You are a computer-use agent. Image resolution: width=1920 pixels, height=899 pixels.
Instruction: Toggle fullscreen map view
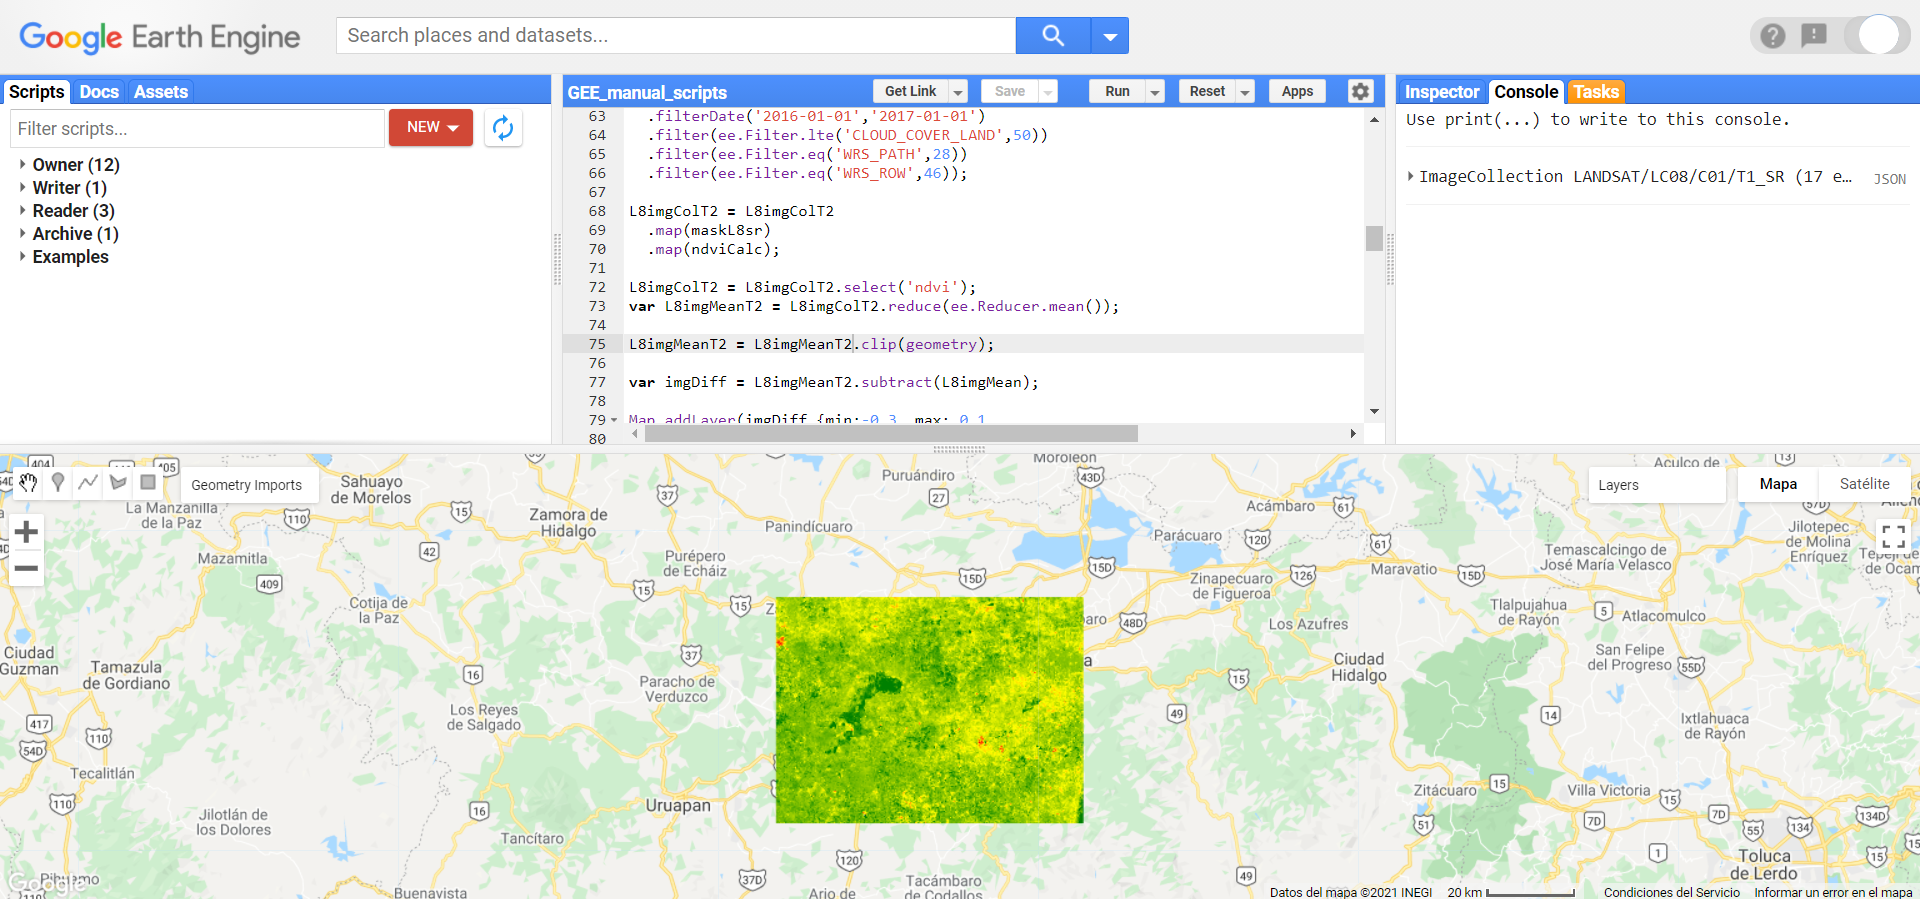[x=1892, y=536]
